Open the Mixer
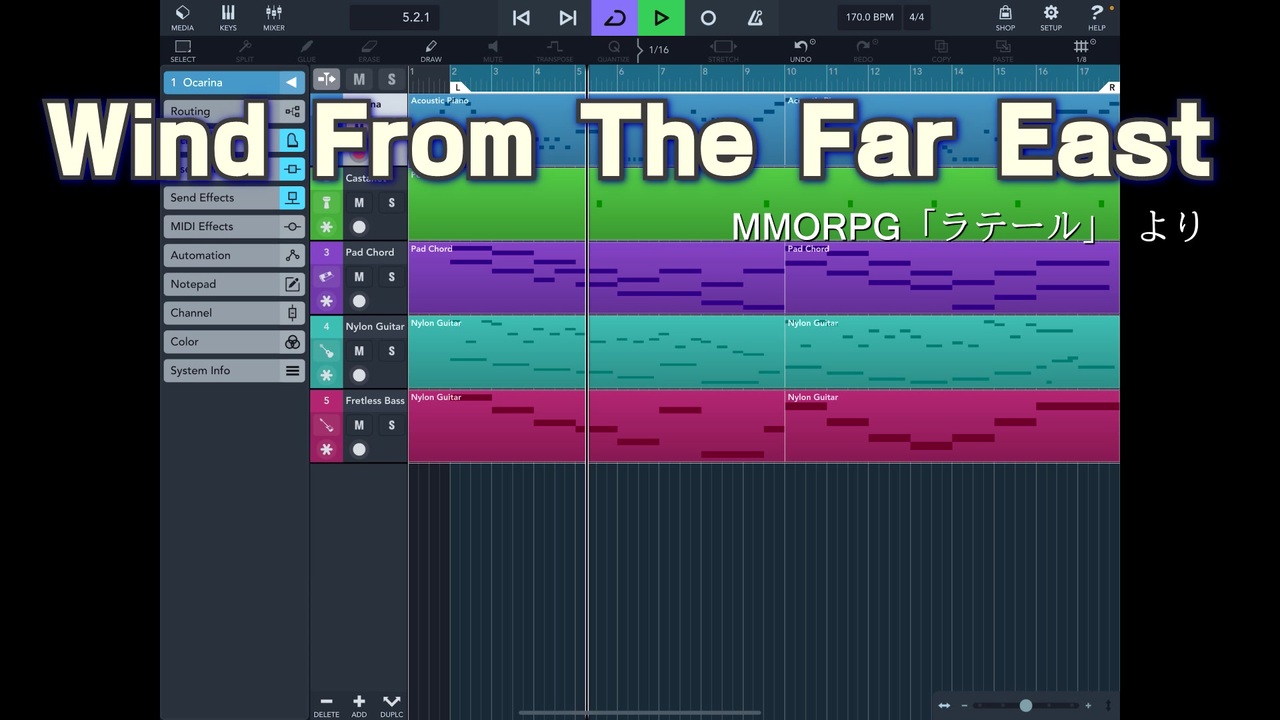 tap(274, 17)
